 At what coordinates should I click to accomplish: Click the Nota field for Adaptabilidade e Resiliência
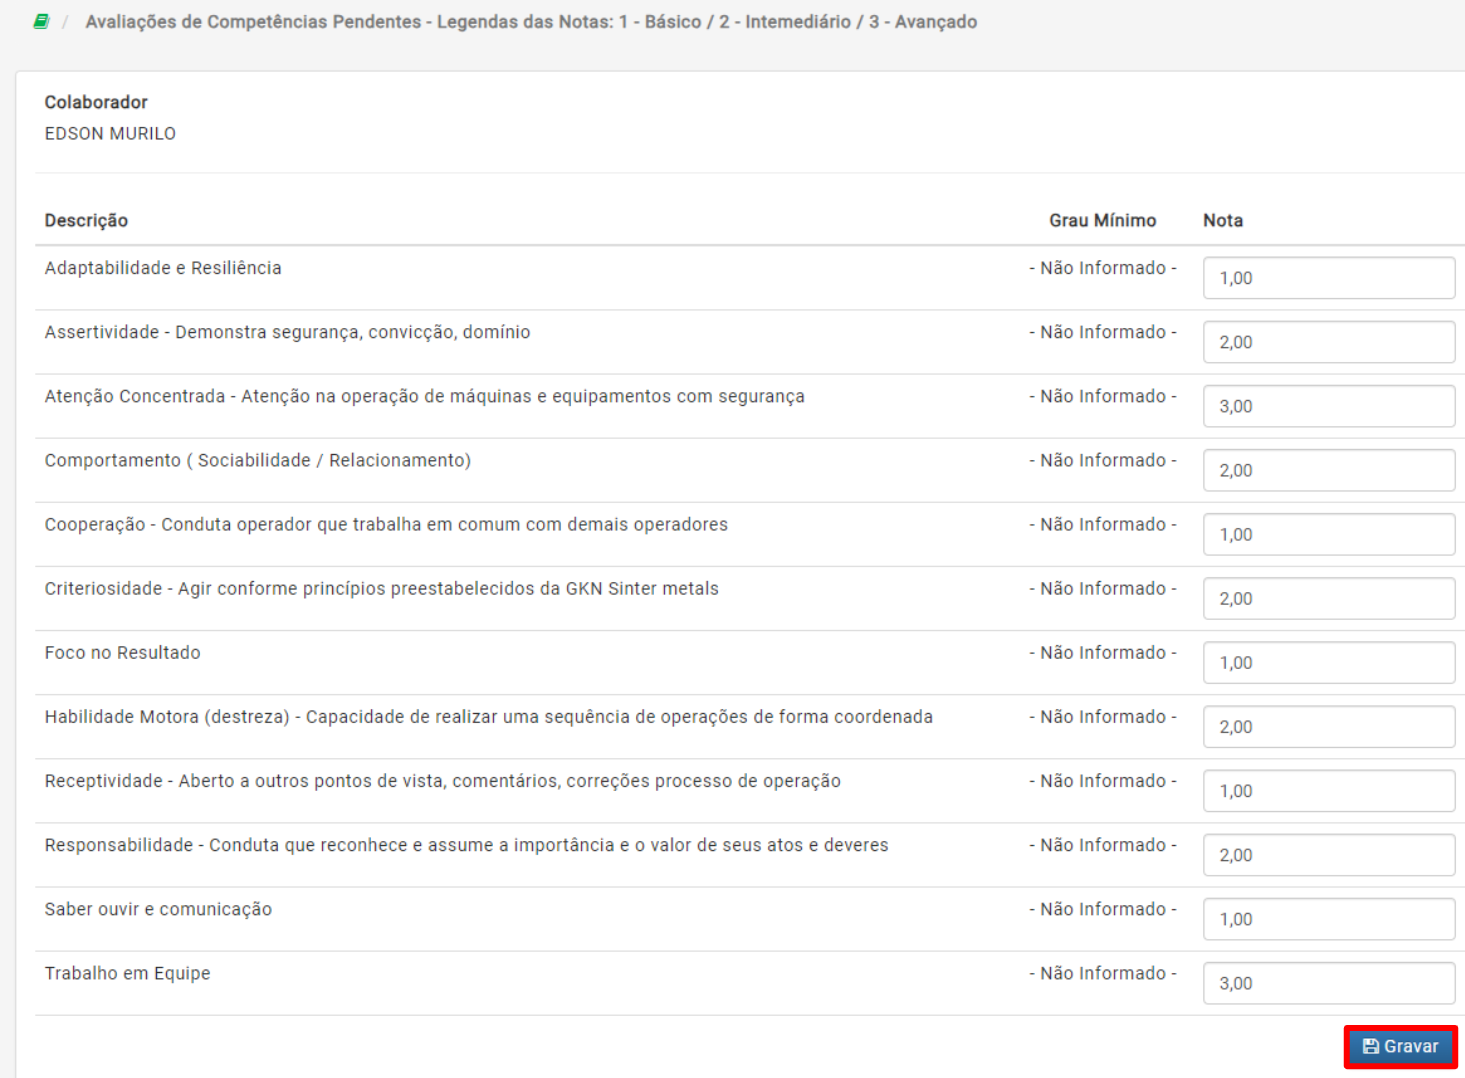[1329, 278]
